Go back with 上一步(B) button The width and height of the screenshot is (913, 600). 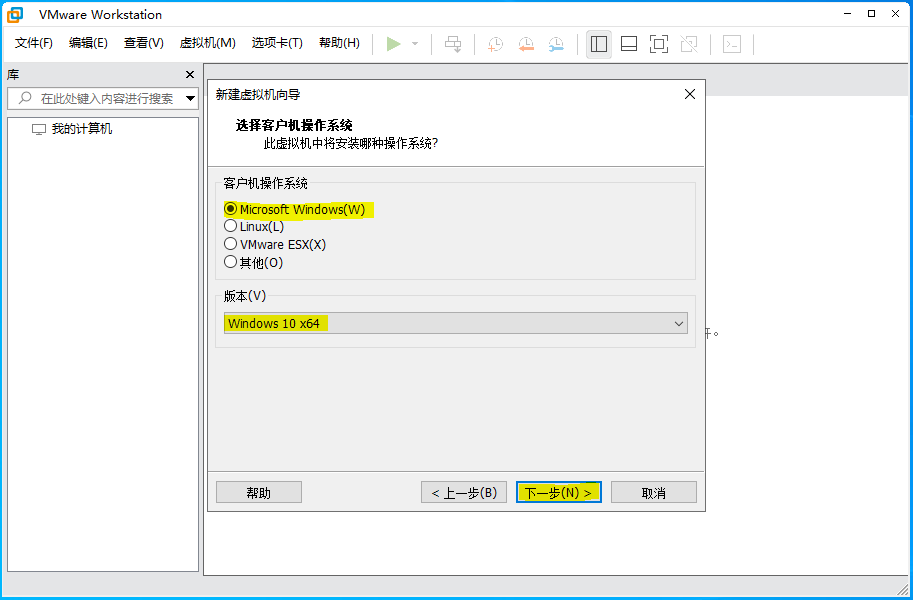coord(464,493)
